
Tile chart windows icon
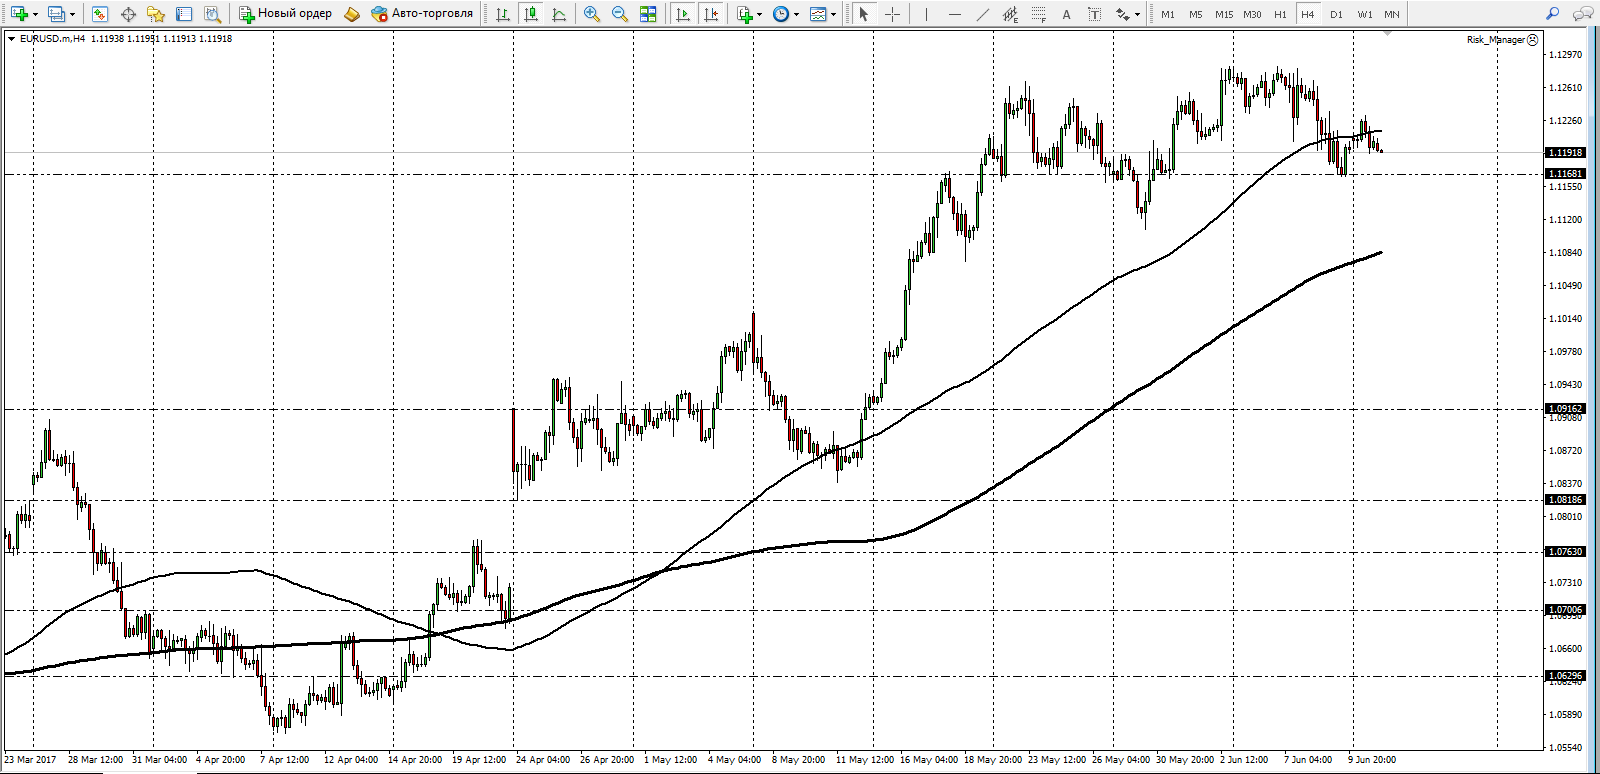pos(648,14)
